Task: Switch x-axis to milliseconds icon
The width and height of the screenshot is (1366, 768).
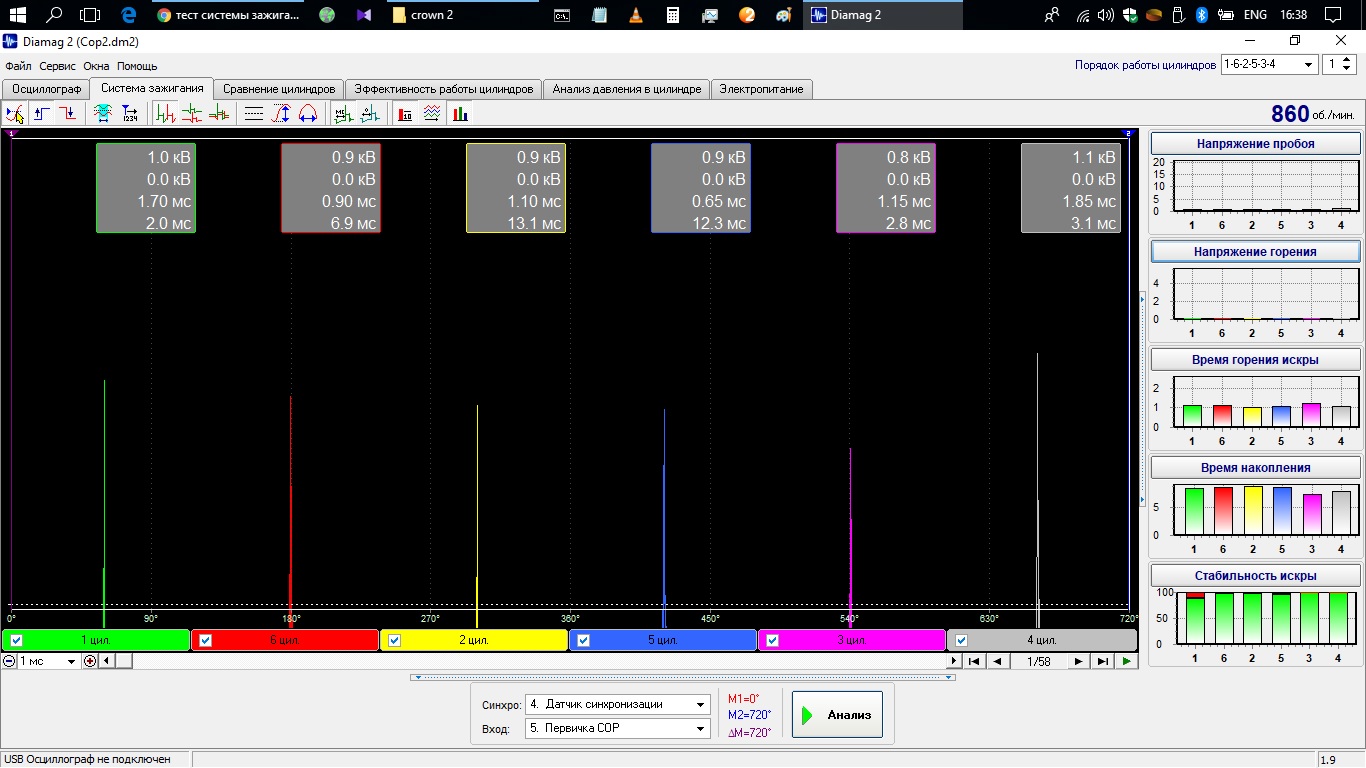Action: tap(343, 114)
